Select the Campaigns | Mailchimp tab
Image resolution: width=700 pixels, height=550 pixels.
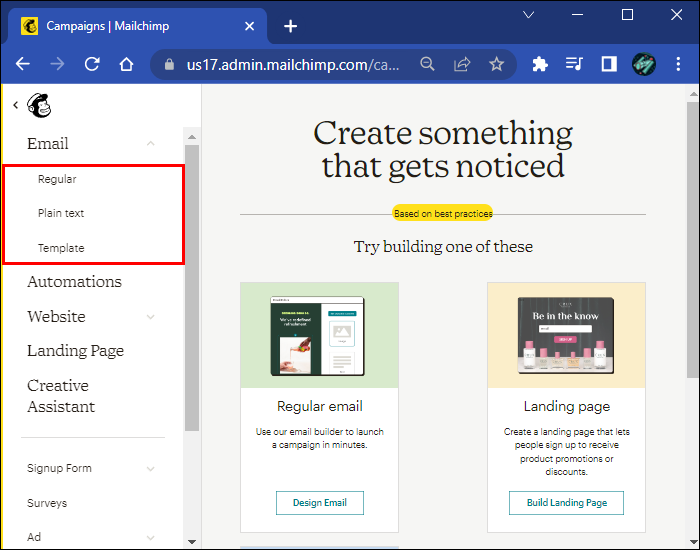(138, 26)
